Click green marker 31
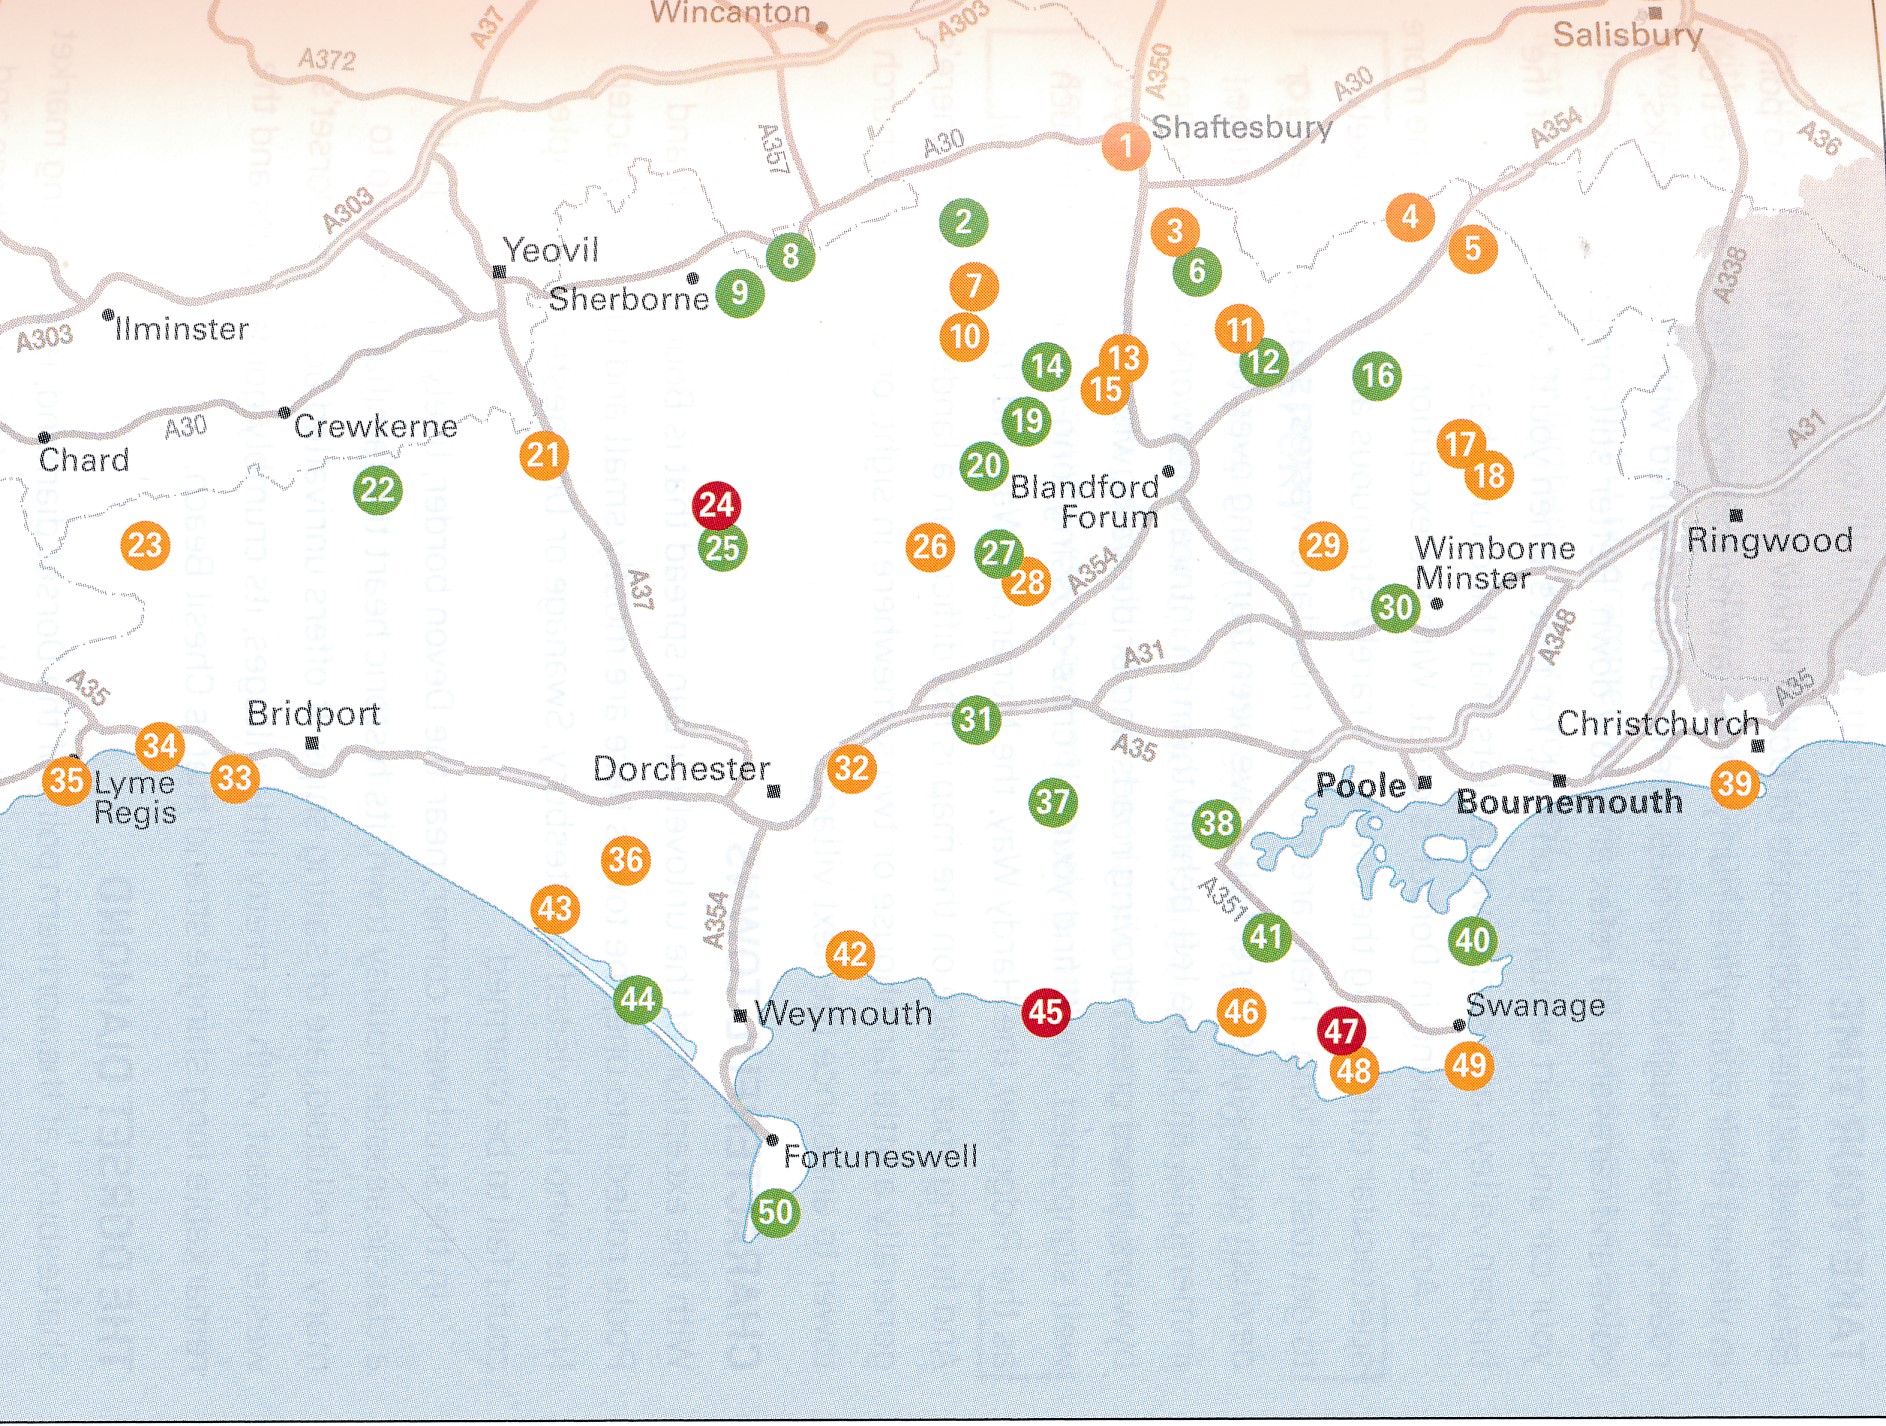Viewport: 1886px width, 1426px height. pos(976,719)
